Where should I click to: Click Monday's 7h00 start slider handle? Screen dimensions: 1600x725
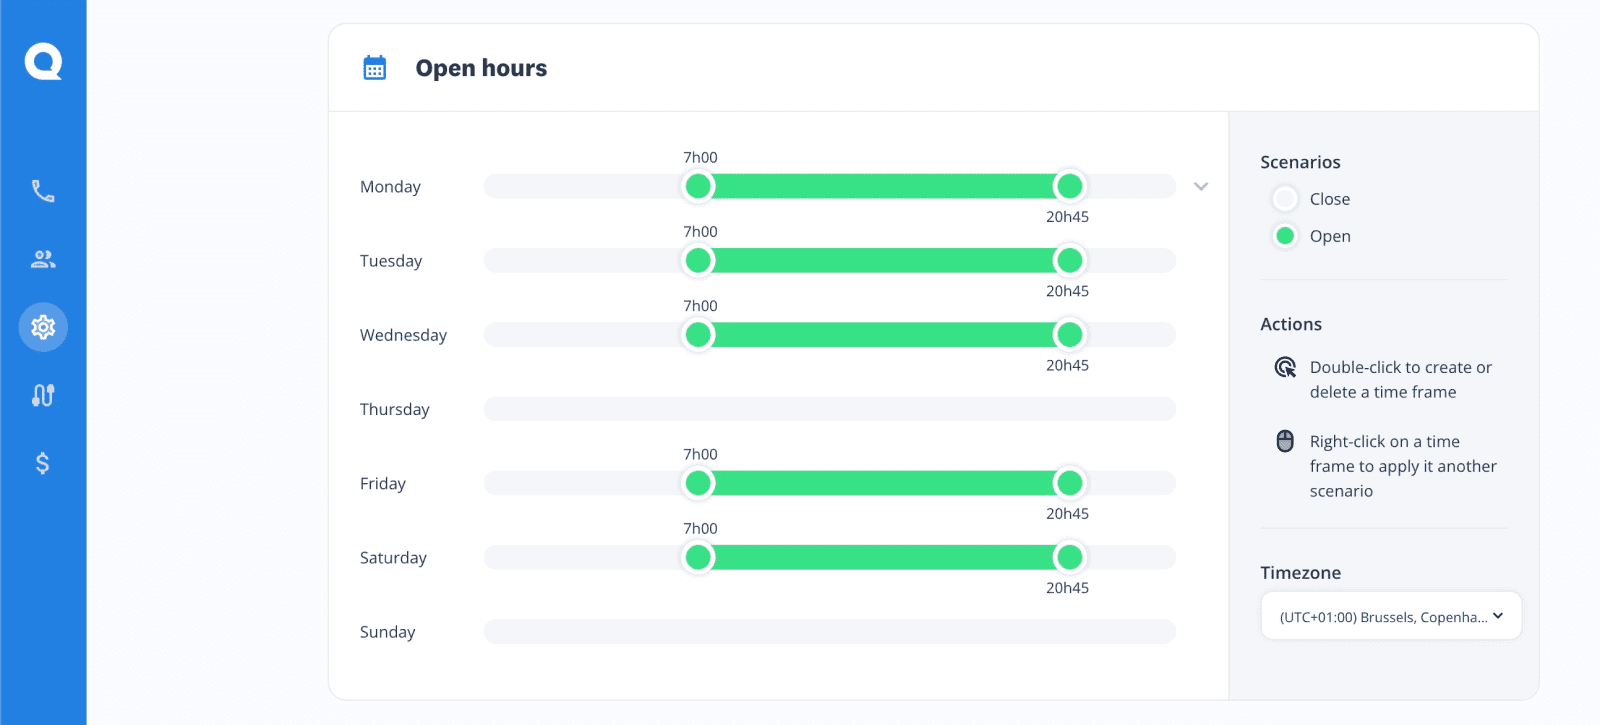click(699, 186)
